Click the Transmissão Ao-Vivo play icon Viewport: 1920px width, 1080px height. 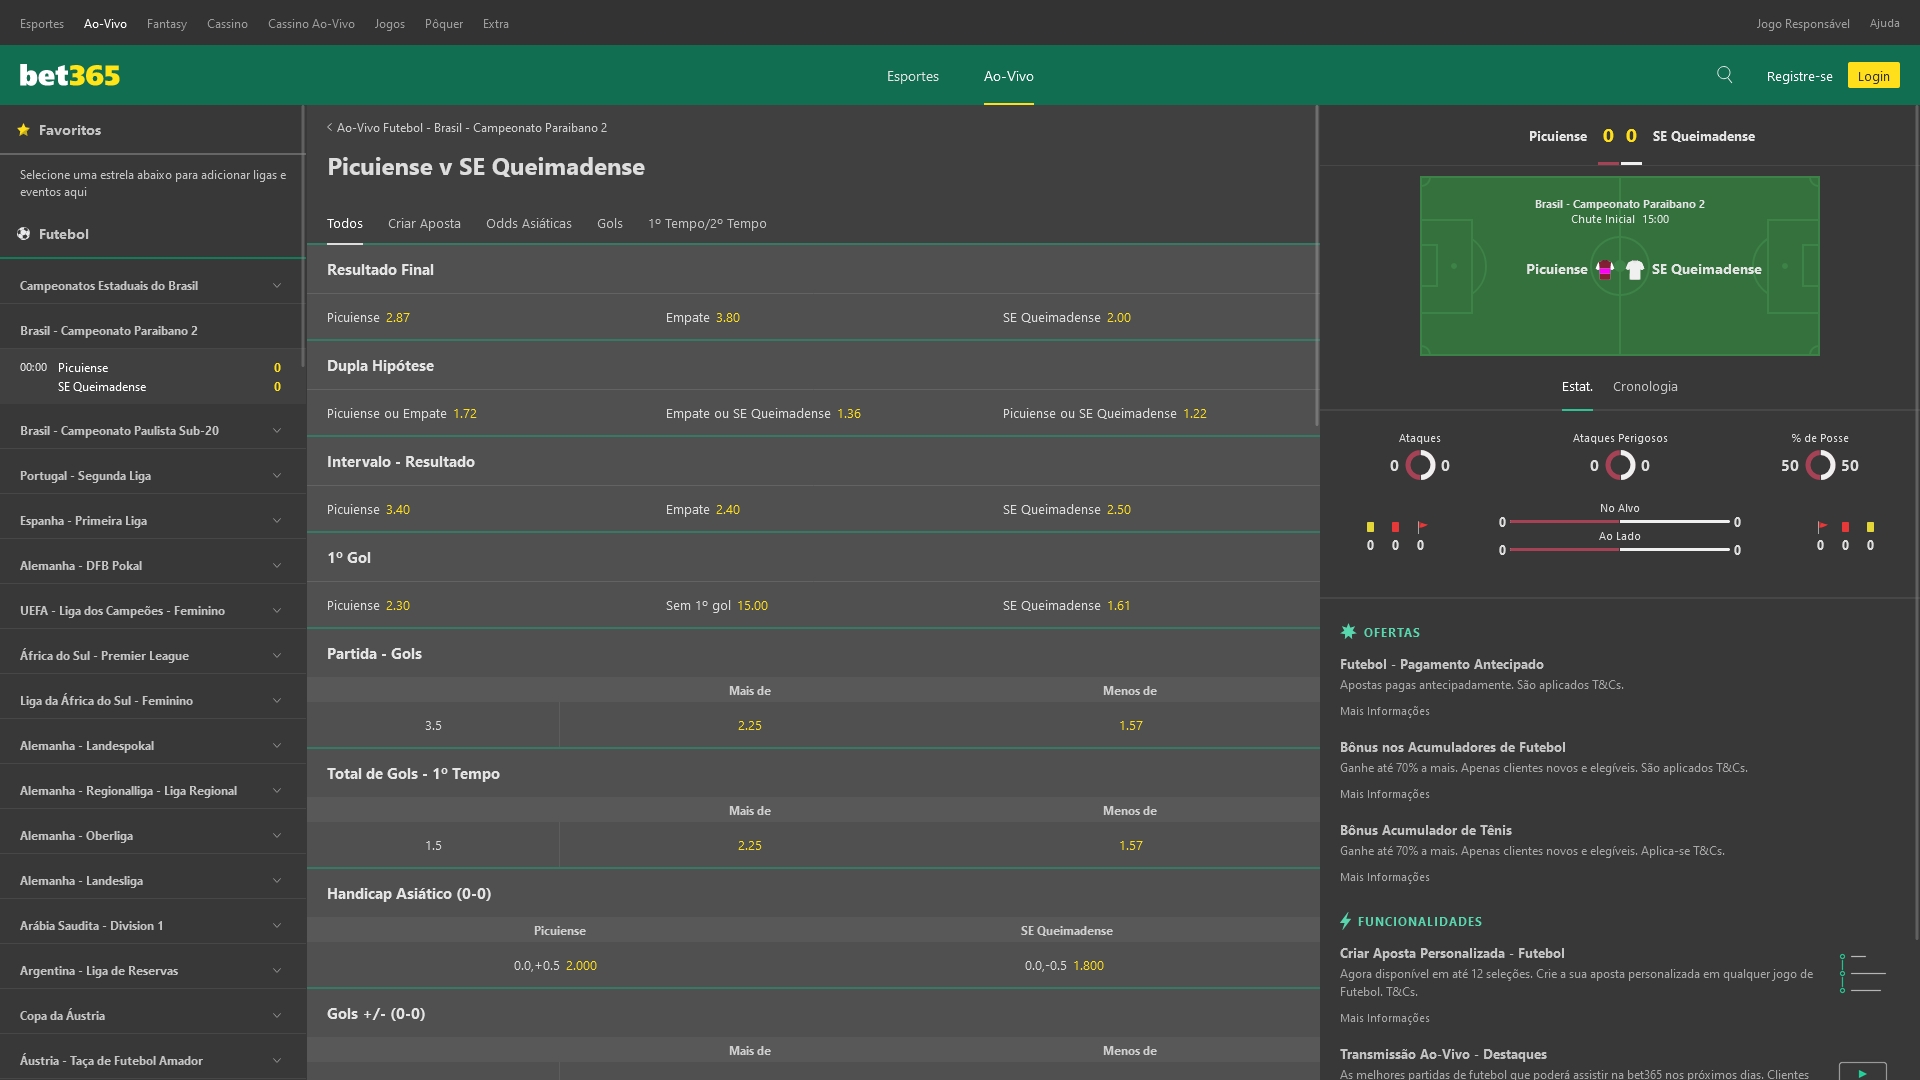point(1862,1072)
